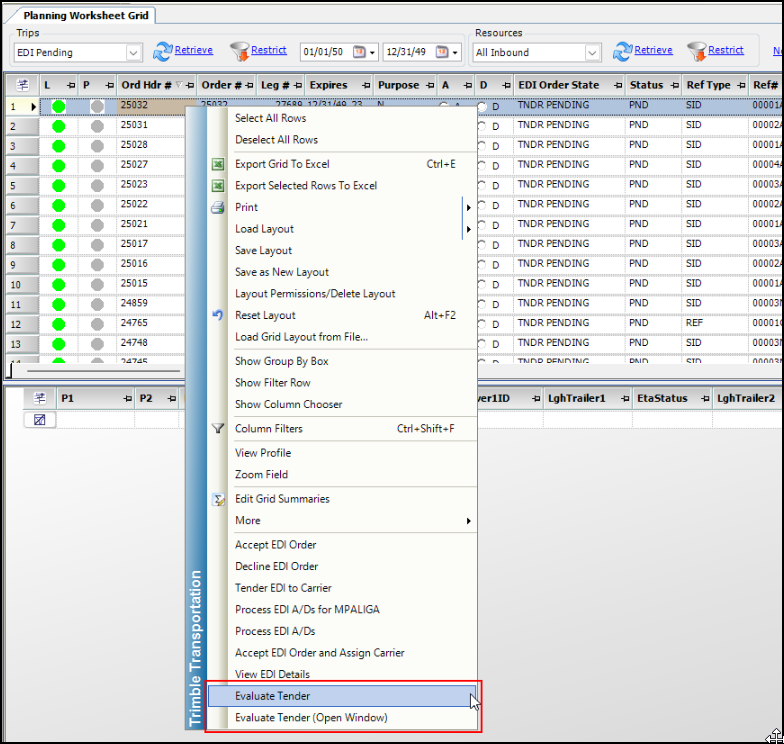The width and height of the screenshot is (784, 744).
Task: Click the Export Grid To Excel icon
Action: coord(218,164)
